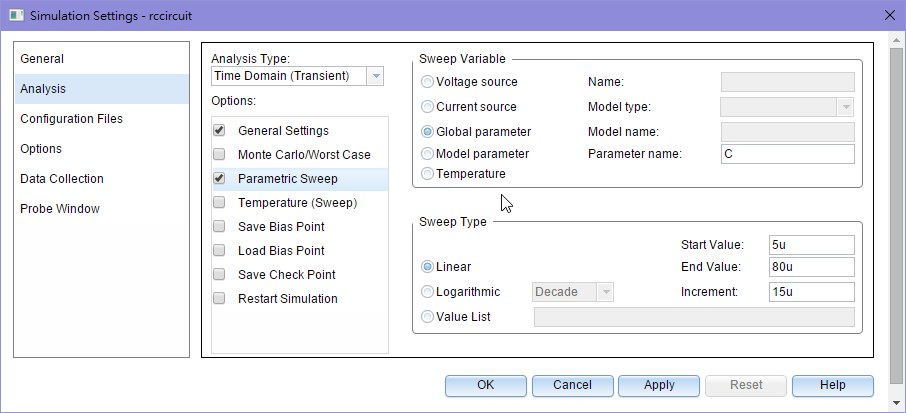Click the Parameter name input field
This screenshot has height=413, width=906.
(x=788, y=154)
